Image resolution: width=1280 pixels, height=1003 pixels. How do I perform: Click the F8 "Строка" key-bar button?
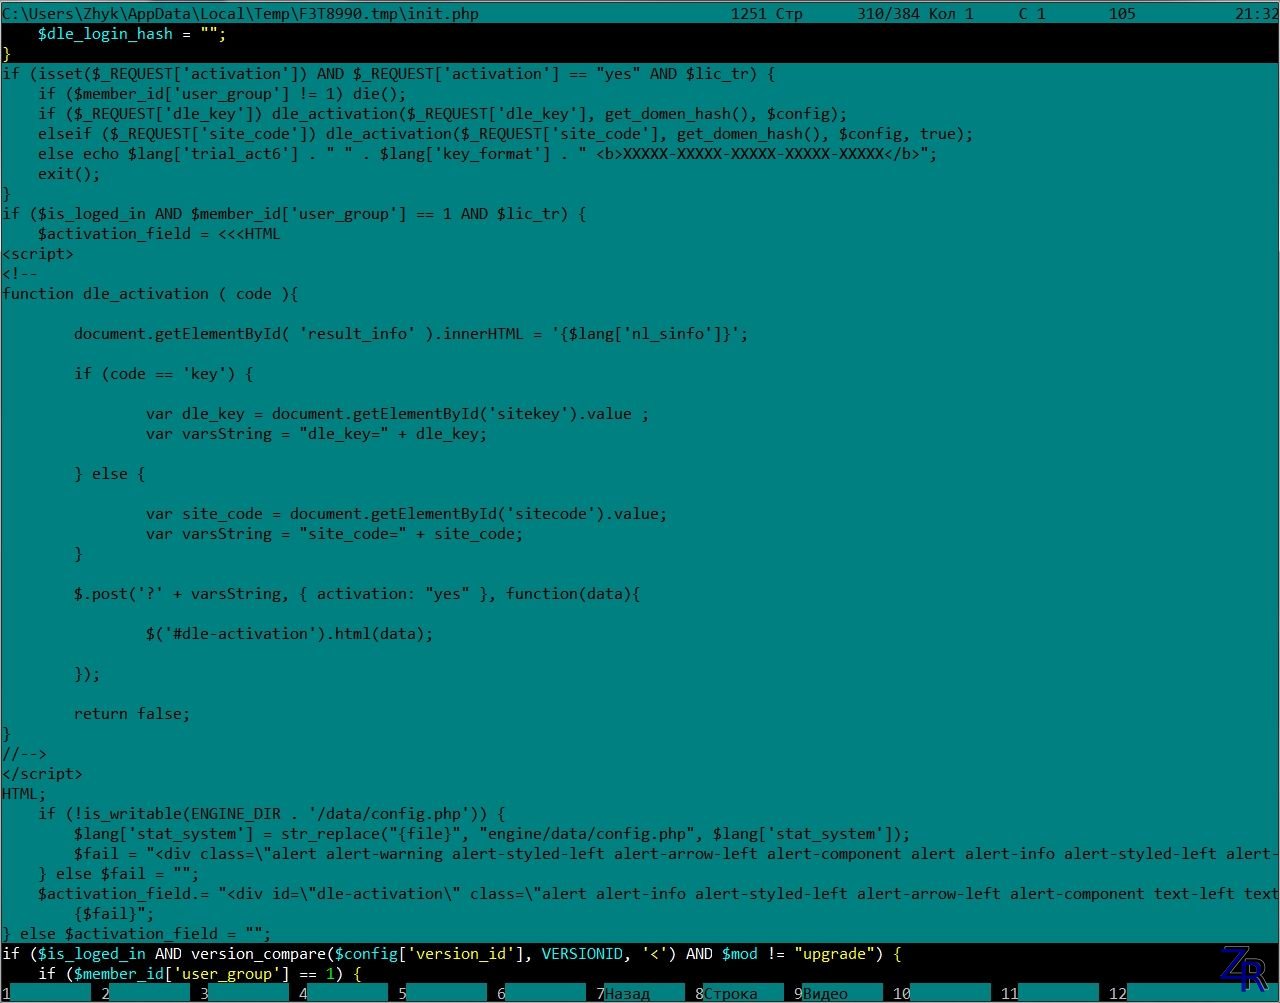(x=735, y=993)
